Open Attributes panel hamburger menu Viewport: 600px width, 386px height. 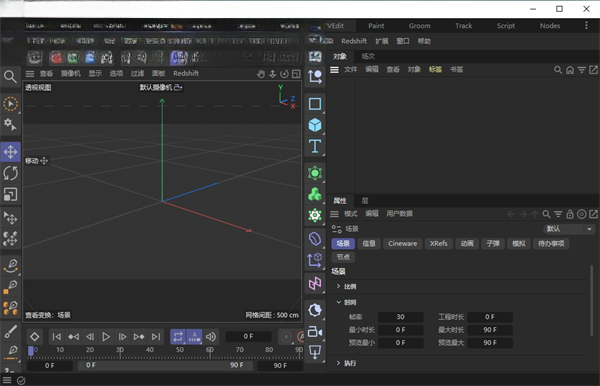[334, 214]
